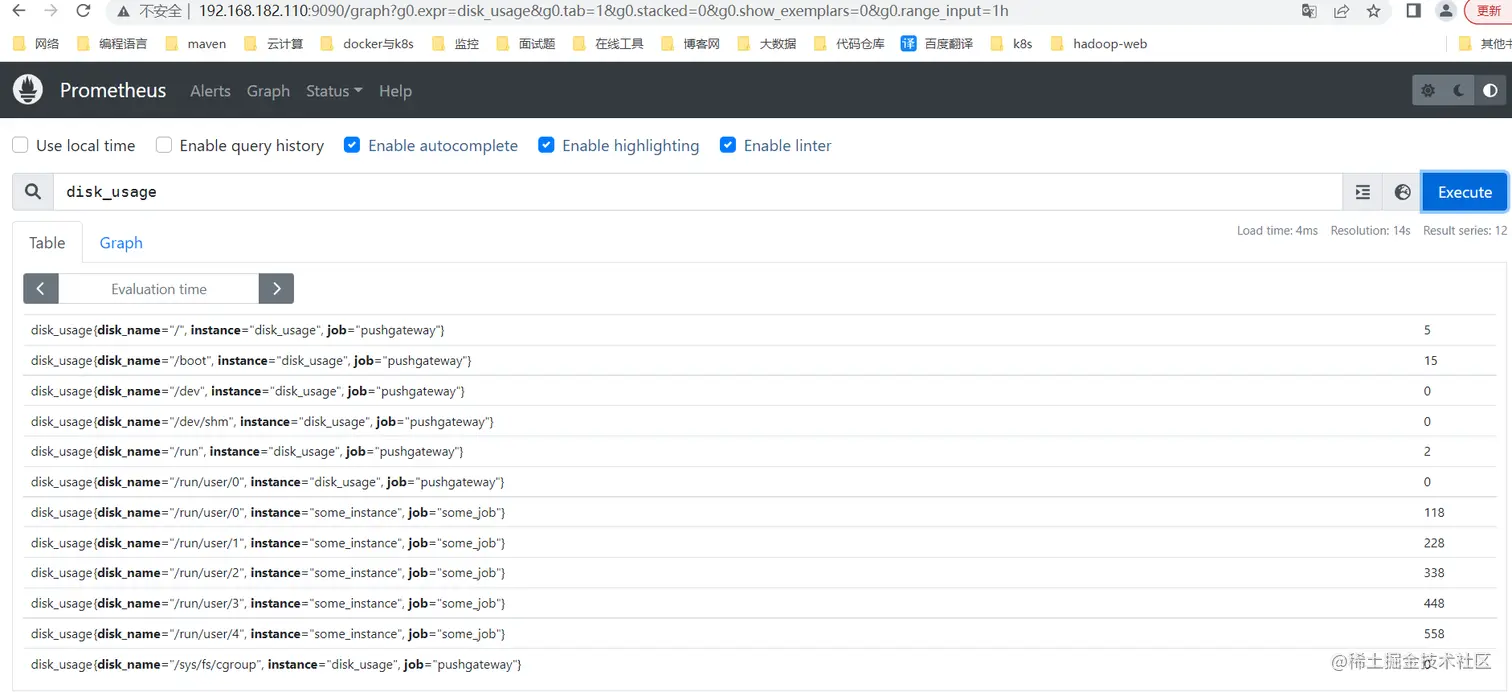The height and width of the screenshot is (692, 1512).
Task: Click the Prometheus flame logo
Action: pyautogui.click(x=28, y=90)
